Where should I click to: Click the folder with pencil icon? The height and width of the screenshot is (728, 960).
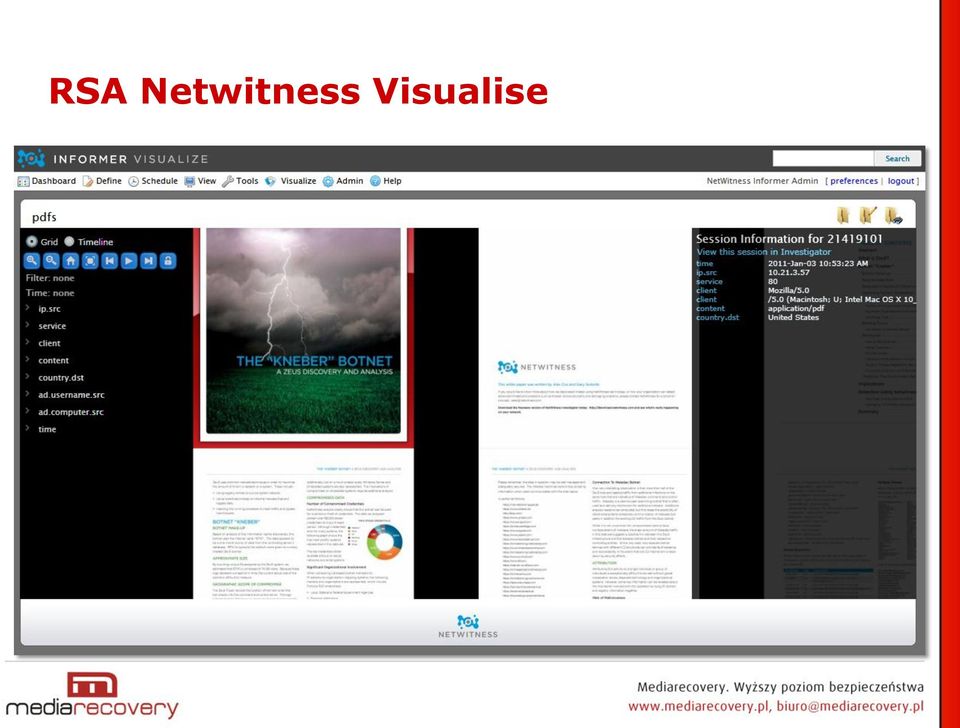pyautogui.click(x=868, y=216)
